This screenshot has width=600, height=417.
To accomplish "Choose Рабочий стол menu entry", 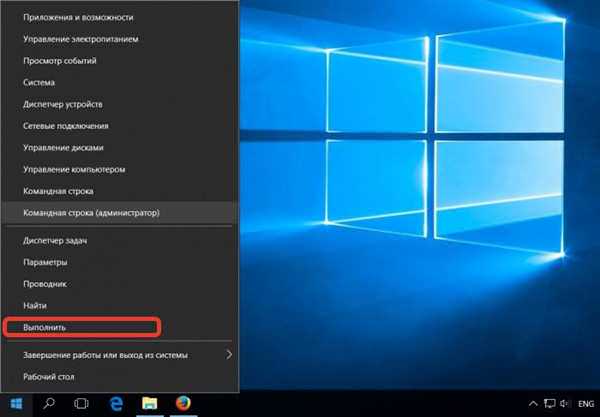I will 120,377.
